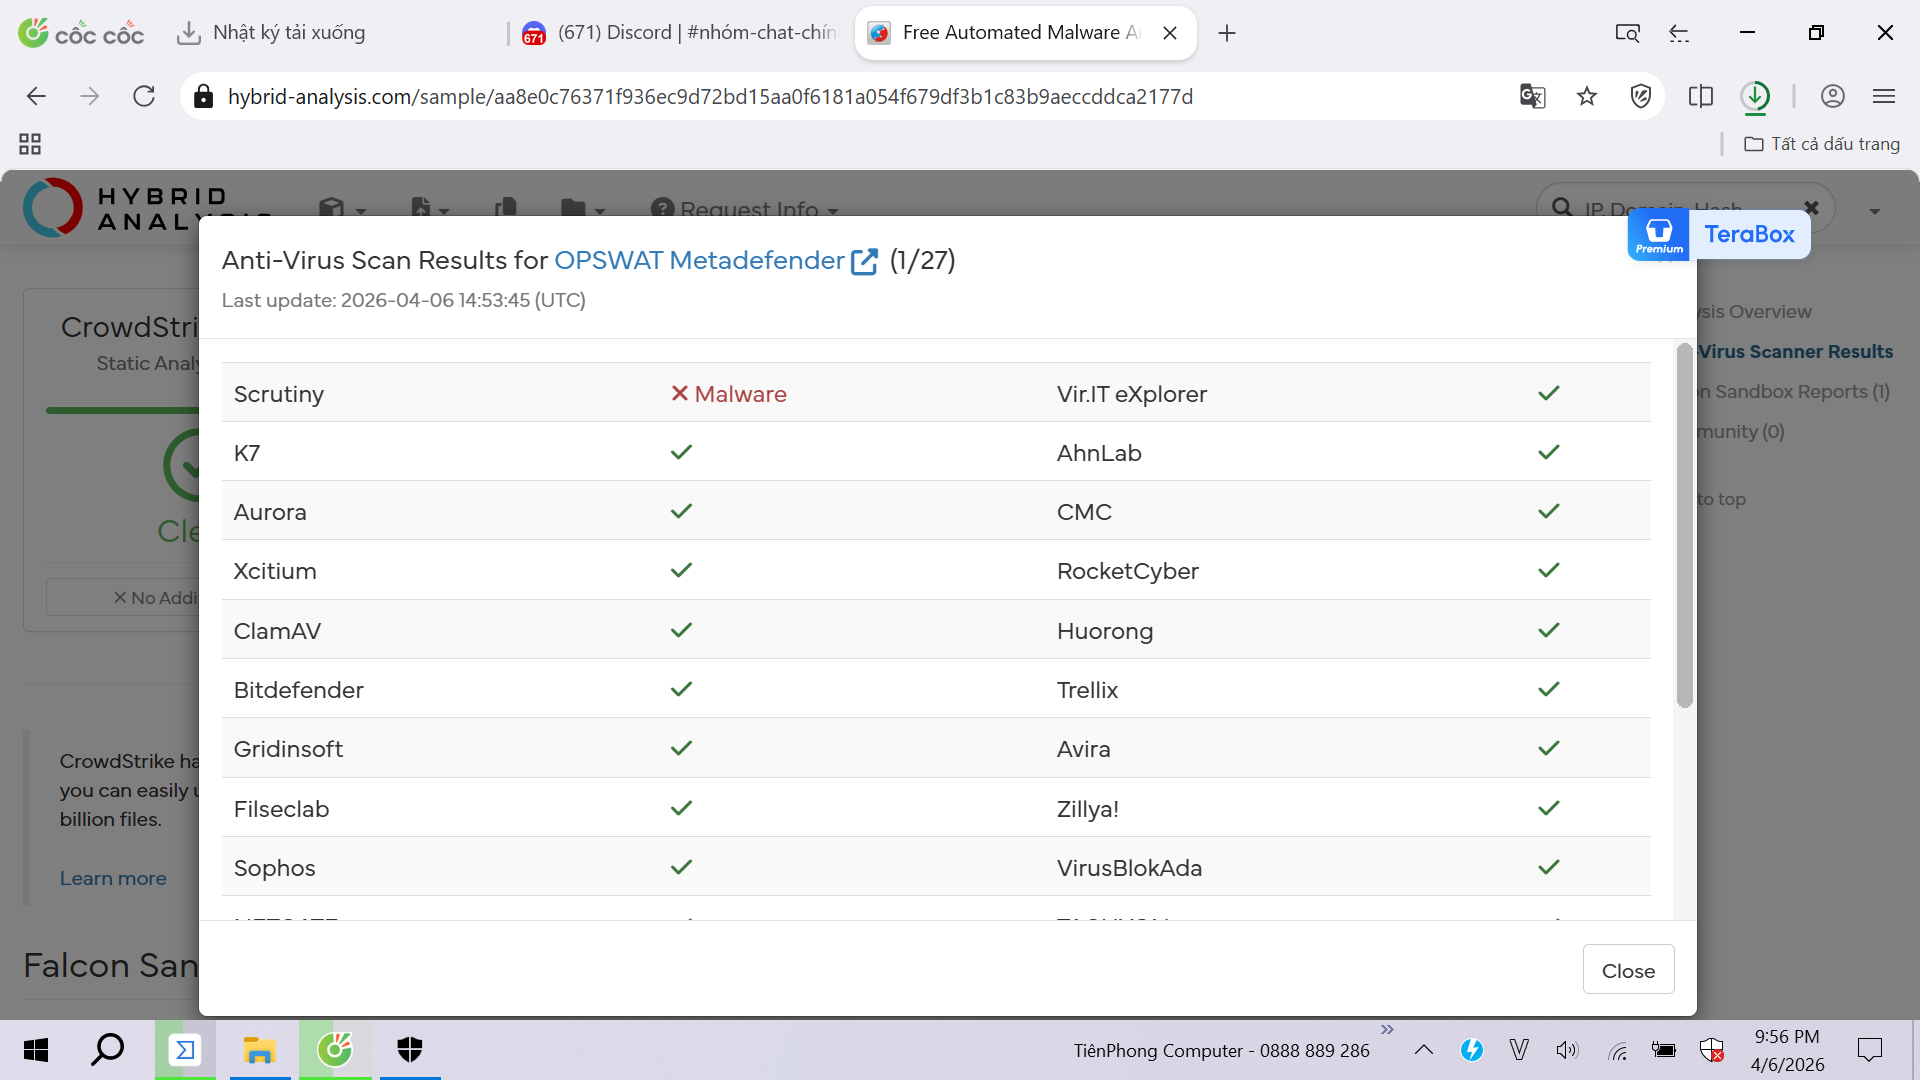
Task: Click the Huorong row label
Action: pyautogui.click(x=1105, y=631)
